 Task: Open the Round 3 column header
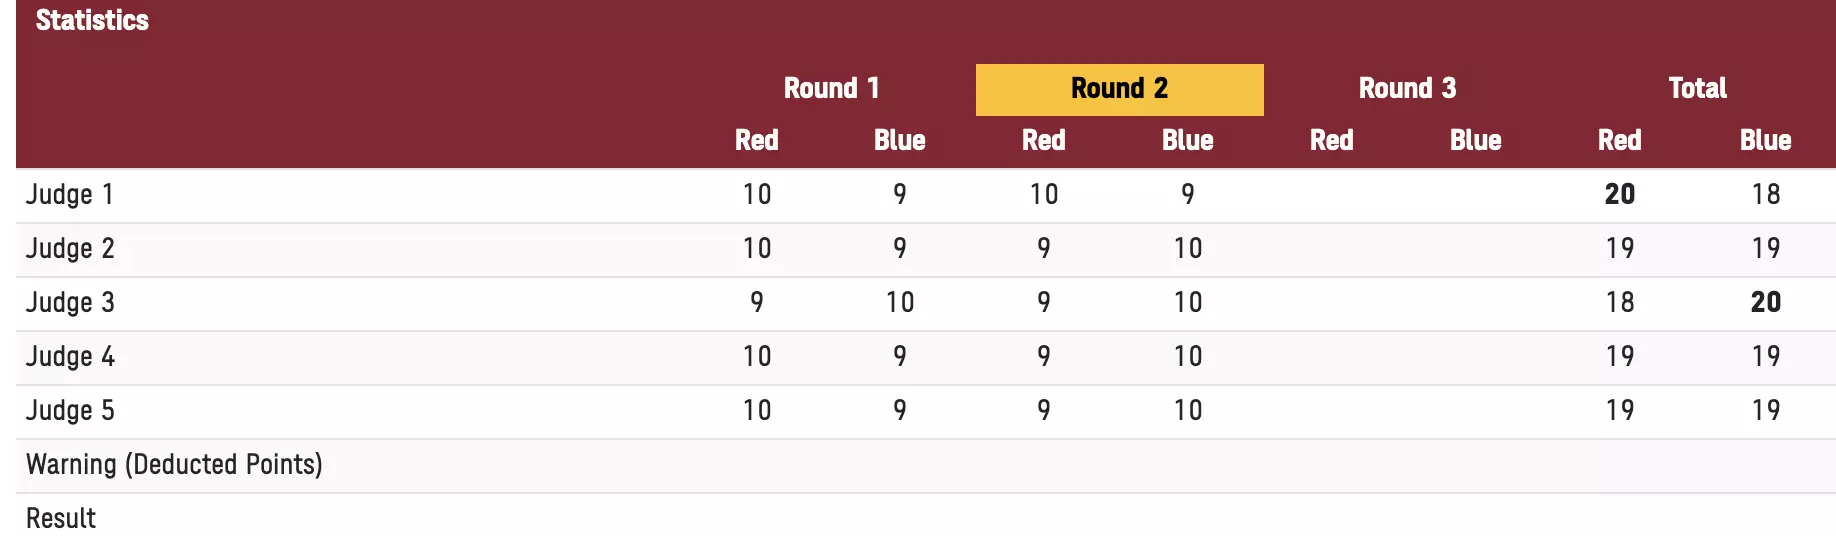1407,89
